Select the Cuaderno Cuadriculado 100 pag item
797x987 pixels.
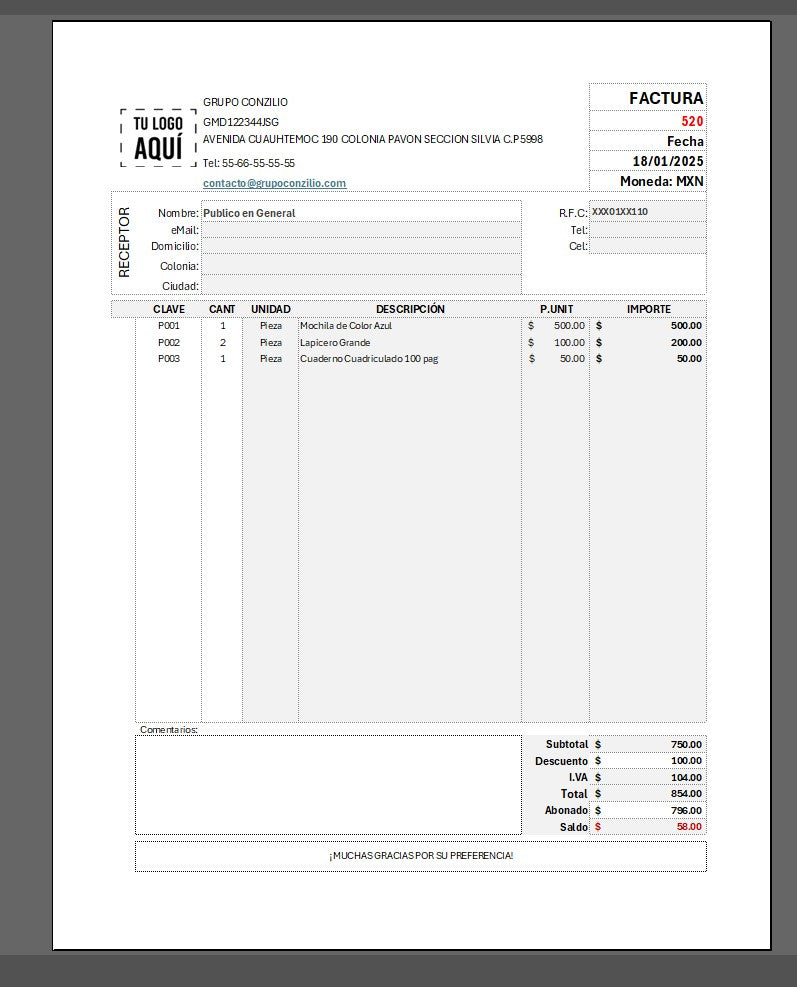tap(369, 359)
